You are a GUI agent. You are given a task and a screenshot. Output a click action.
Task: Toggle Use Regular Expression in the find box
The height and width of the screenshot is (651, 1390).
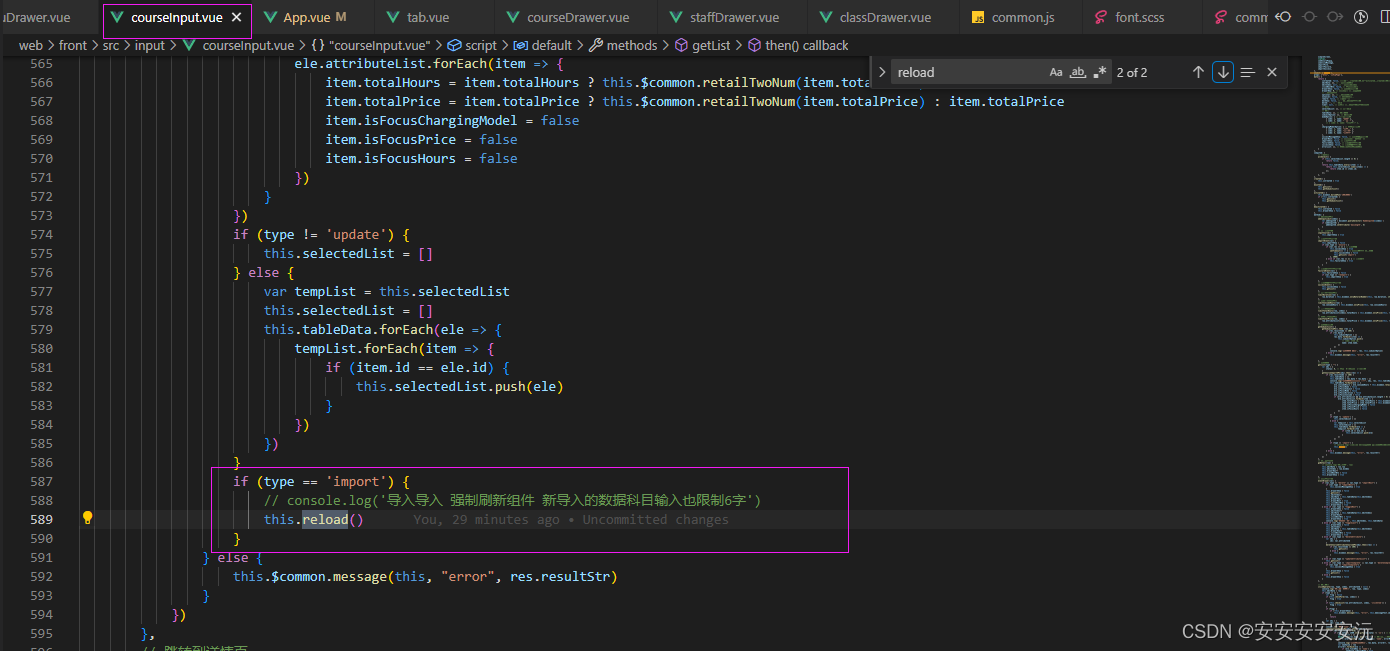pos(1100,72)
